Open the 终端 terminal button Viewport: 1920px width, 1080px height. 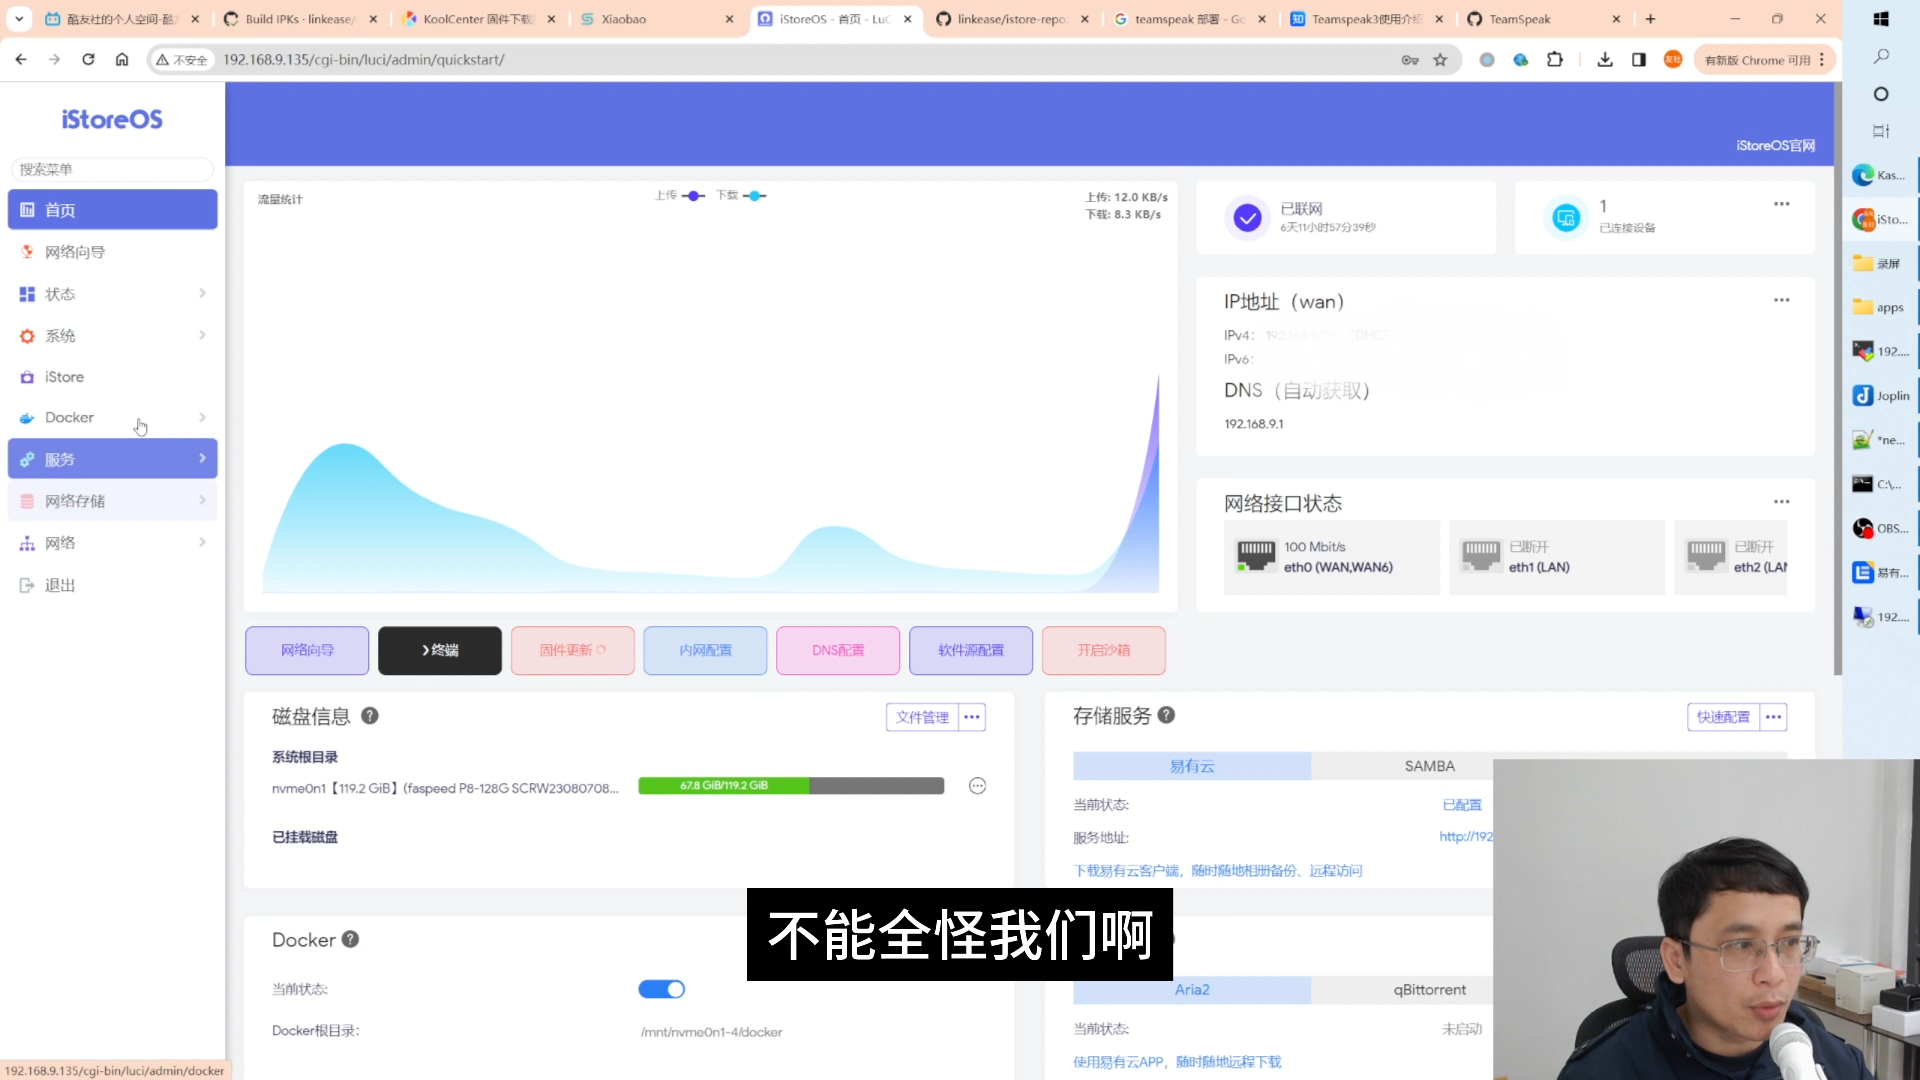pos(440,650)
